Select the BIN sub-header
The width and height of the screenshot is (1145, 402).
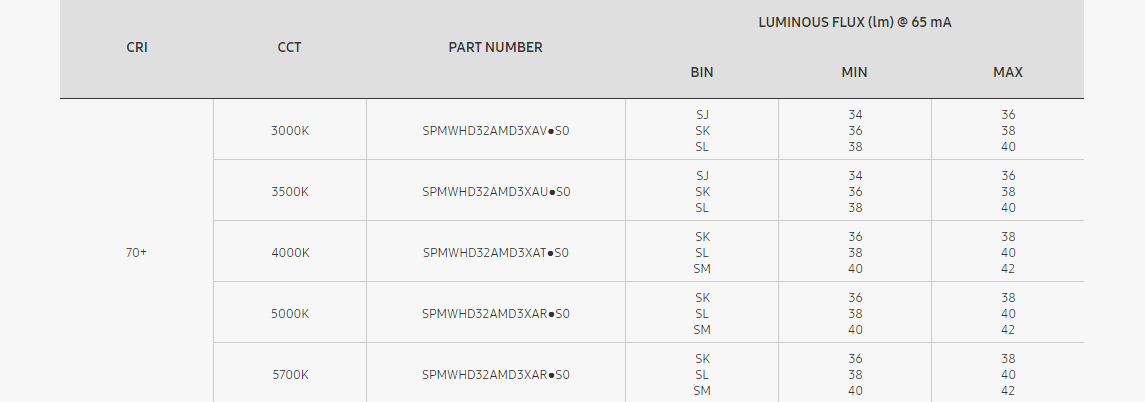point(702,72)
